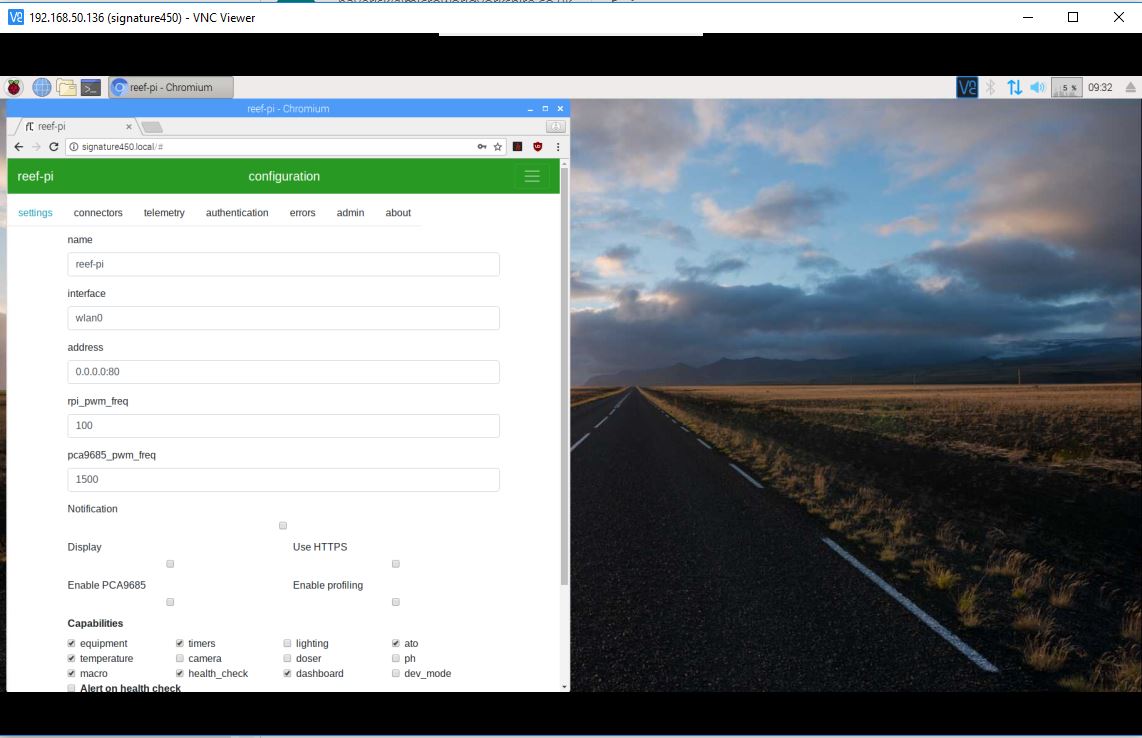Enable the lighting capability checkbox
The image size is (1142, 738).
pos(287,643)
